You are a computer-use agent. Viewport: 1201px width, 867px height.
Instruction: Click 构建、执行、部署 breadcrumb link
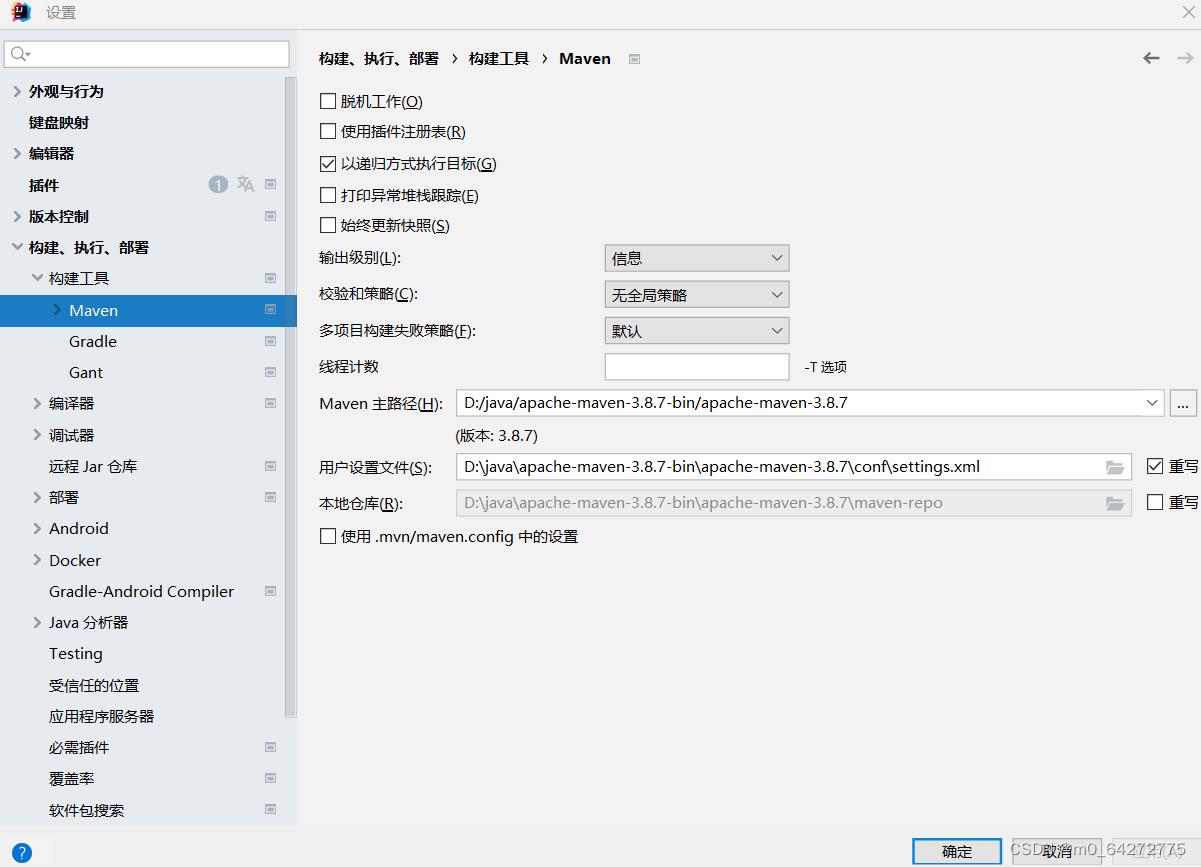pos(379,58)
